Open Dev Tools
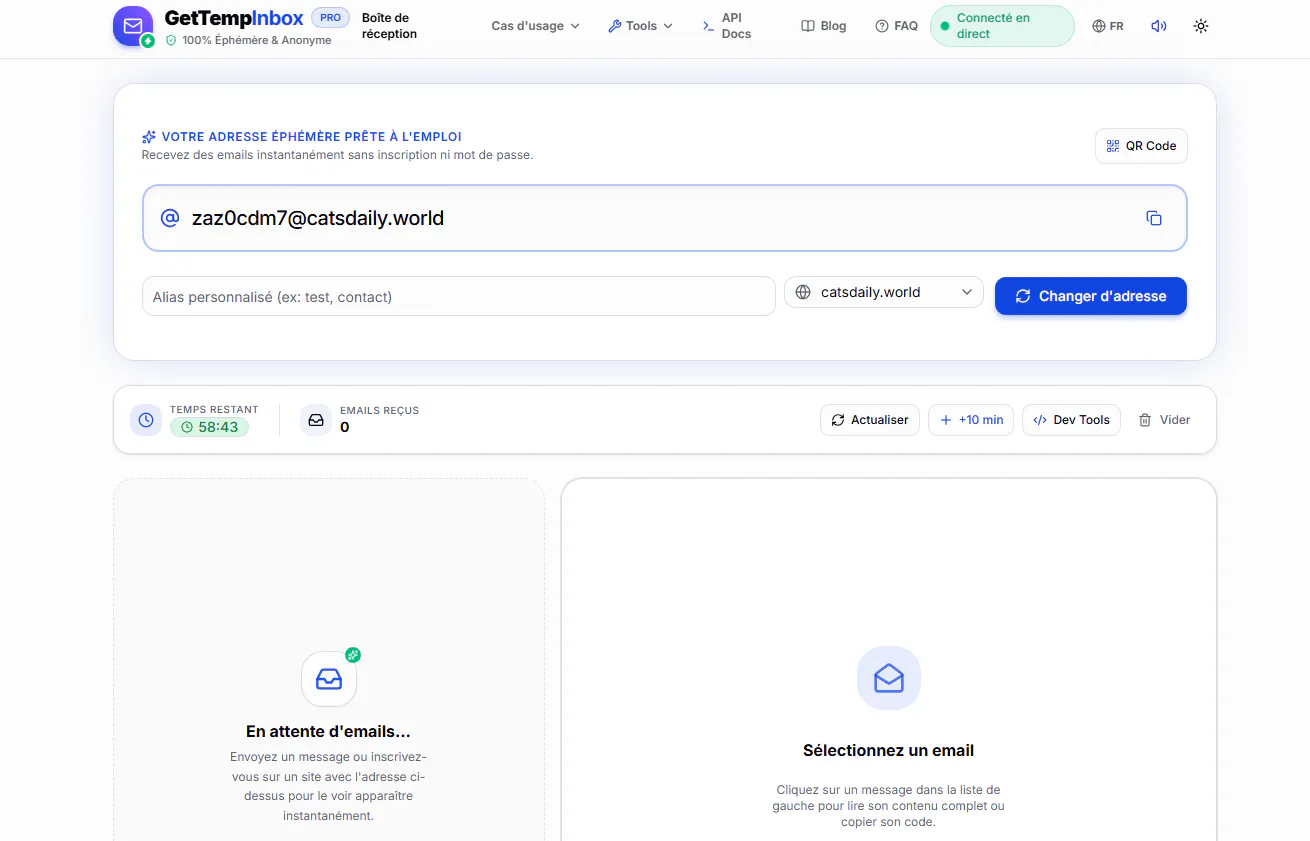 pos(1071,420)
